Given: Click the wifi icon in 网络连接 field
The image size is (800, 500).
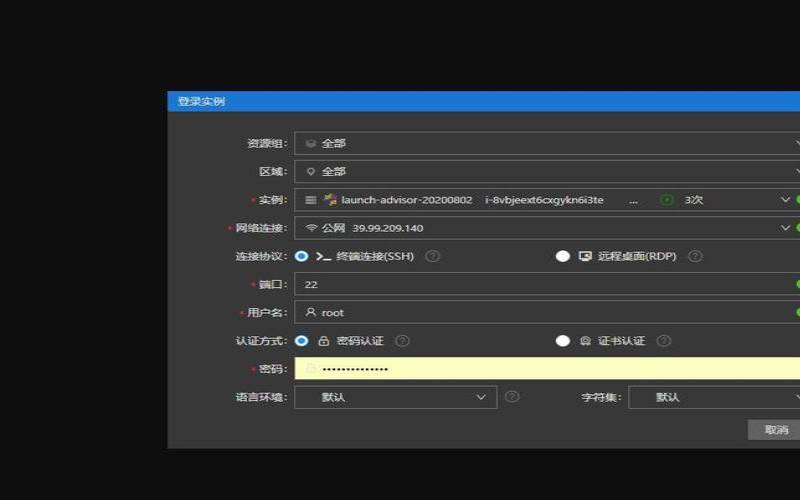Looking at the screenshot, I should (311, 228).
